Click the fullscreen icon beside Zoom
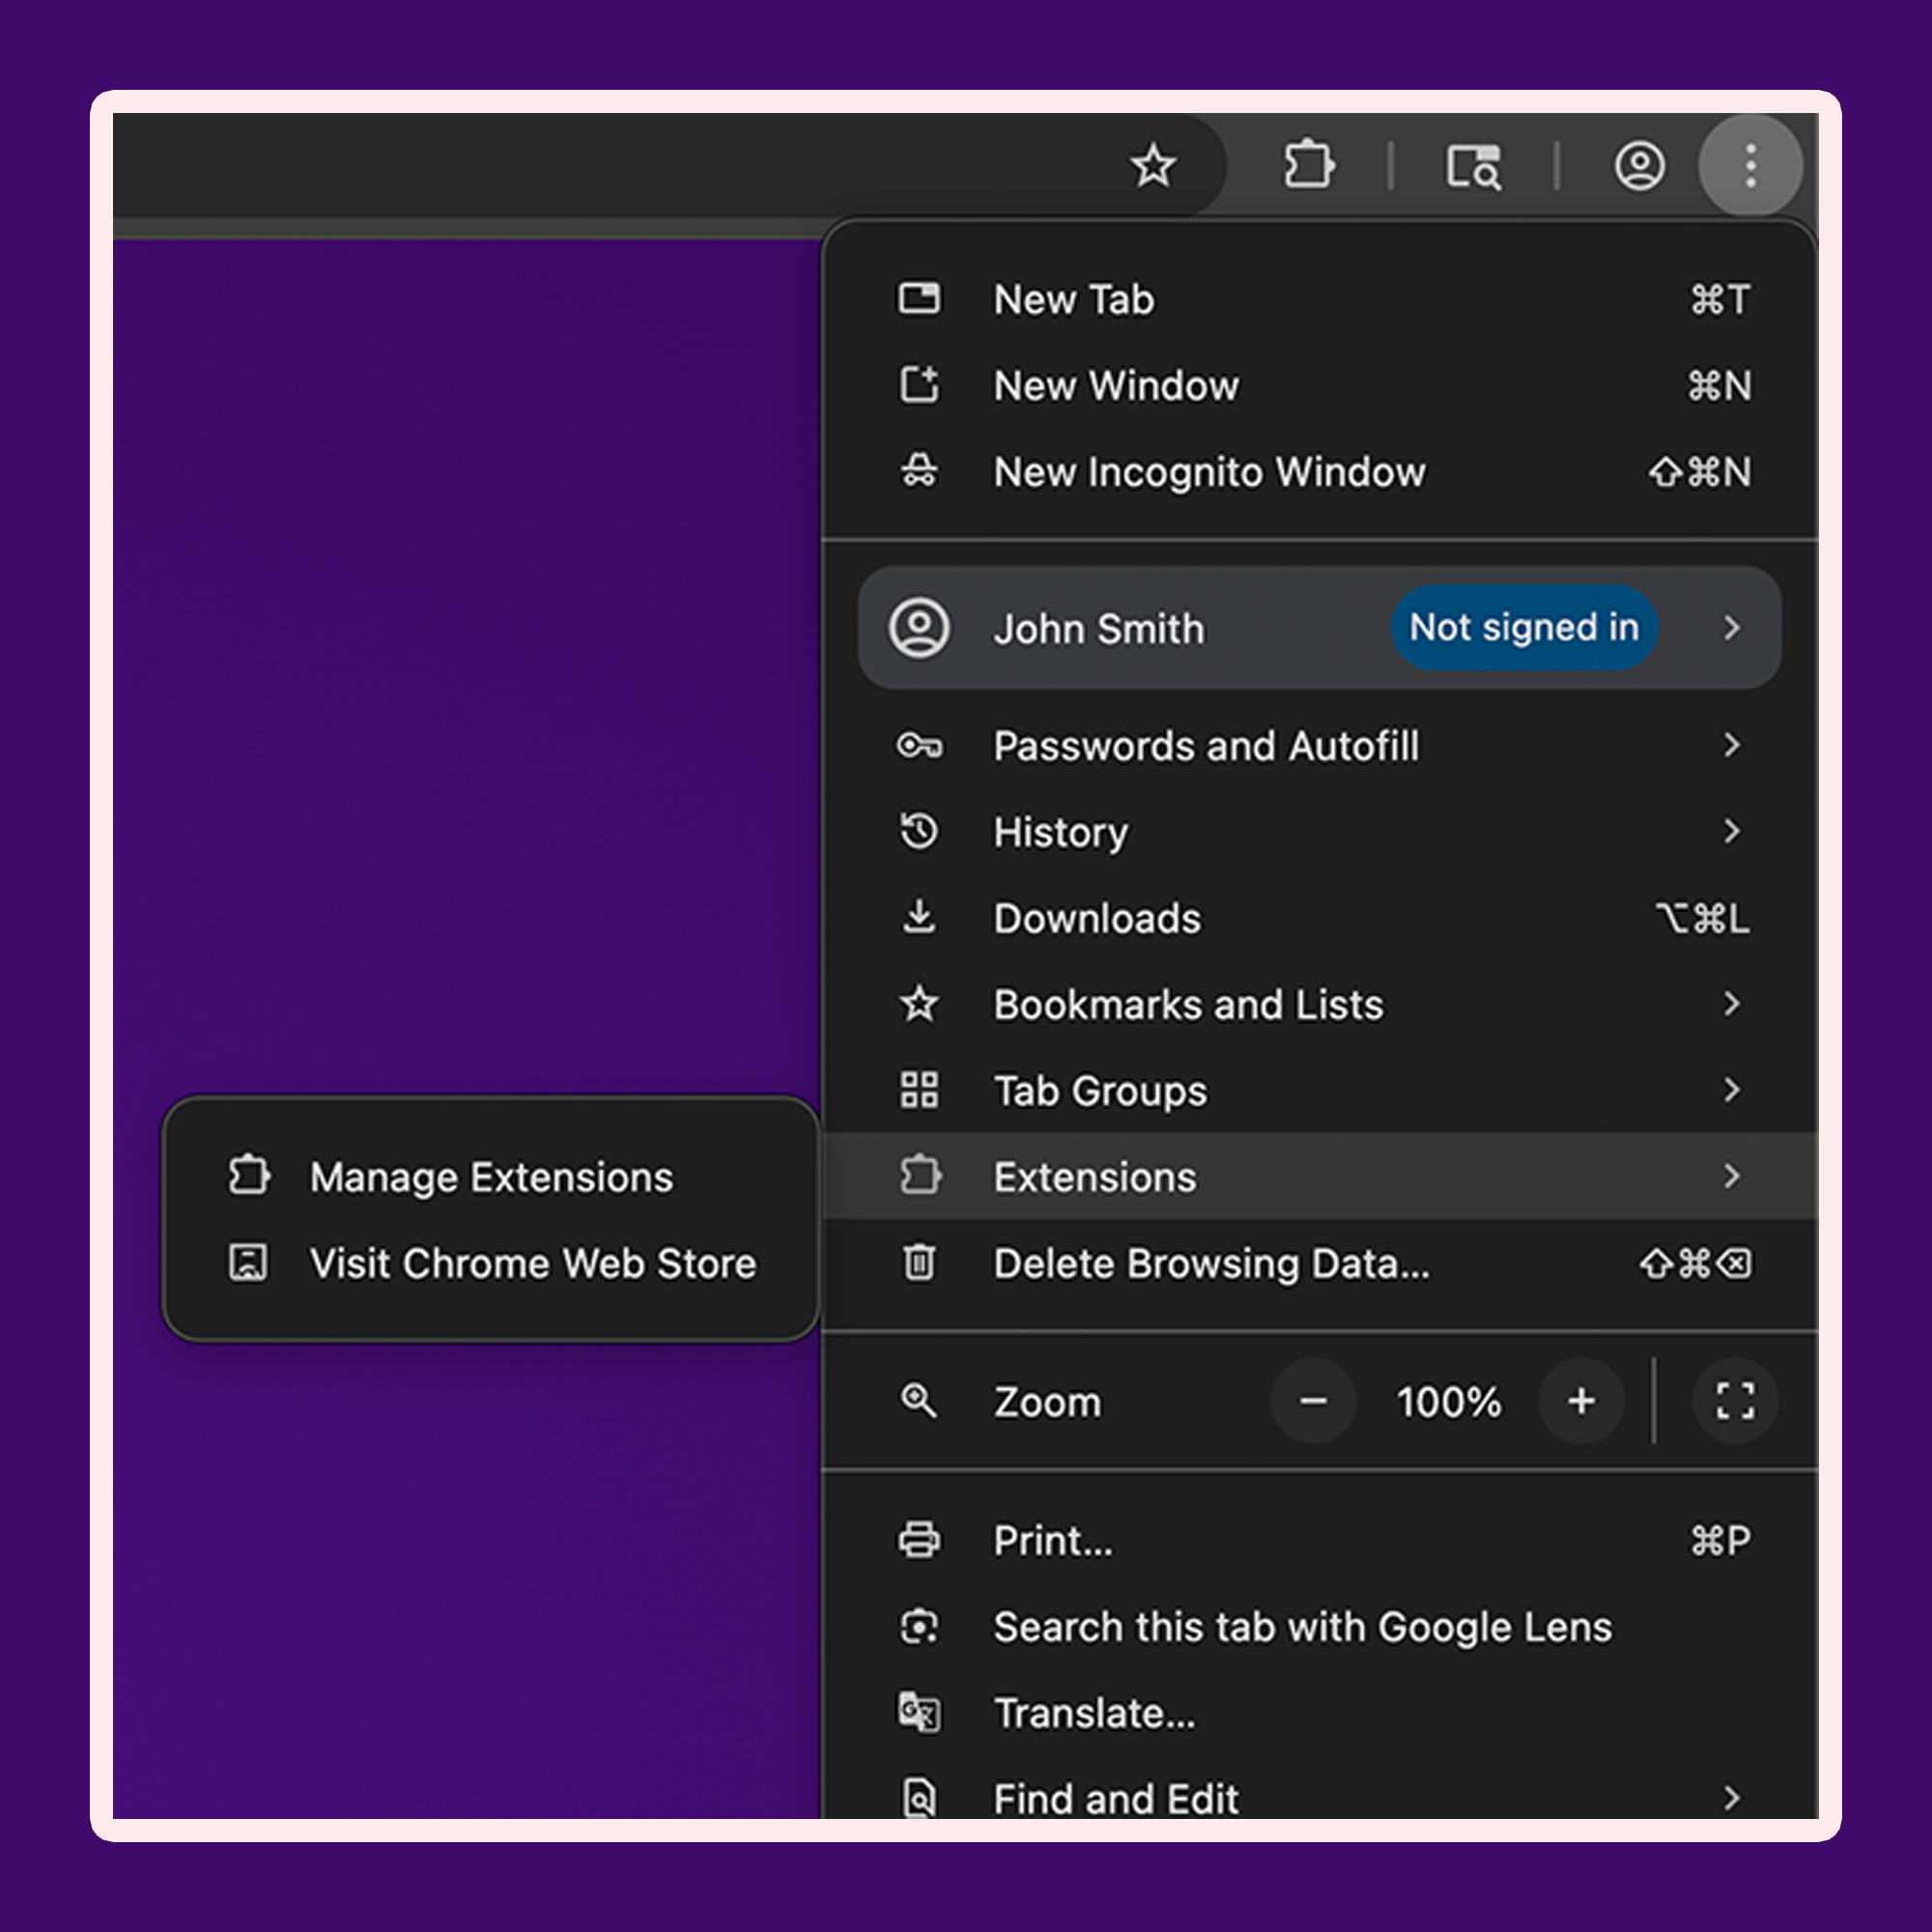This screenshot has width=1932, height=1932. pos(1735,1401)
